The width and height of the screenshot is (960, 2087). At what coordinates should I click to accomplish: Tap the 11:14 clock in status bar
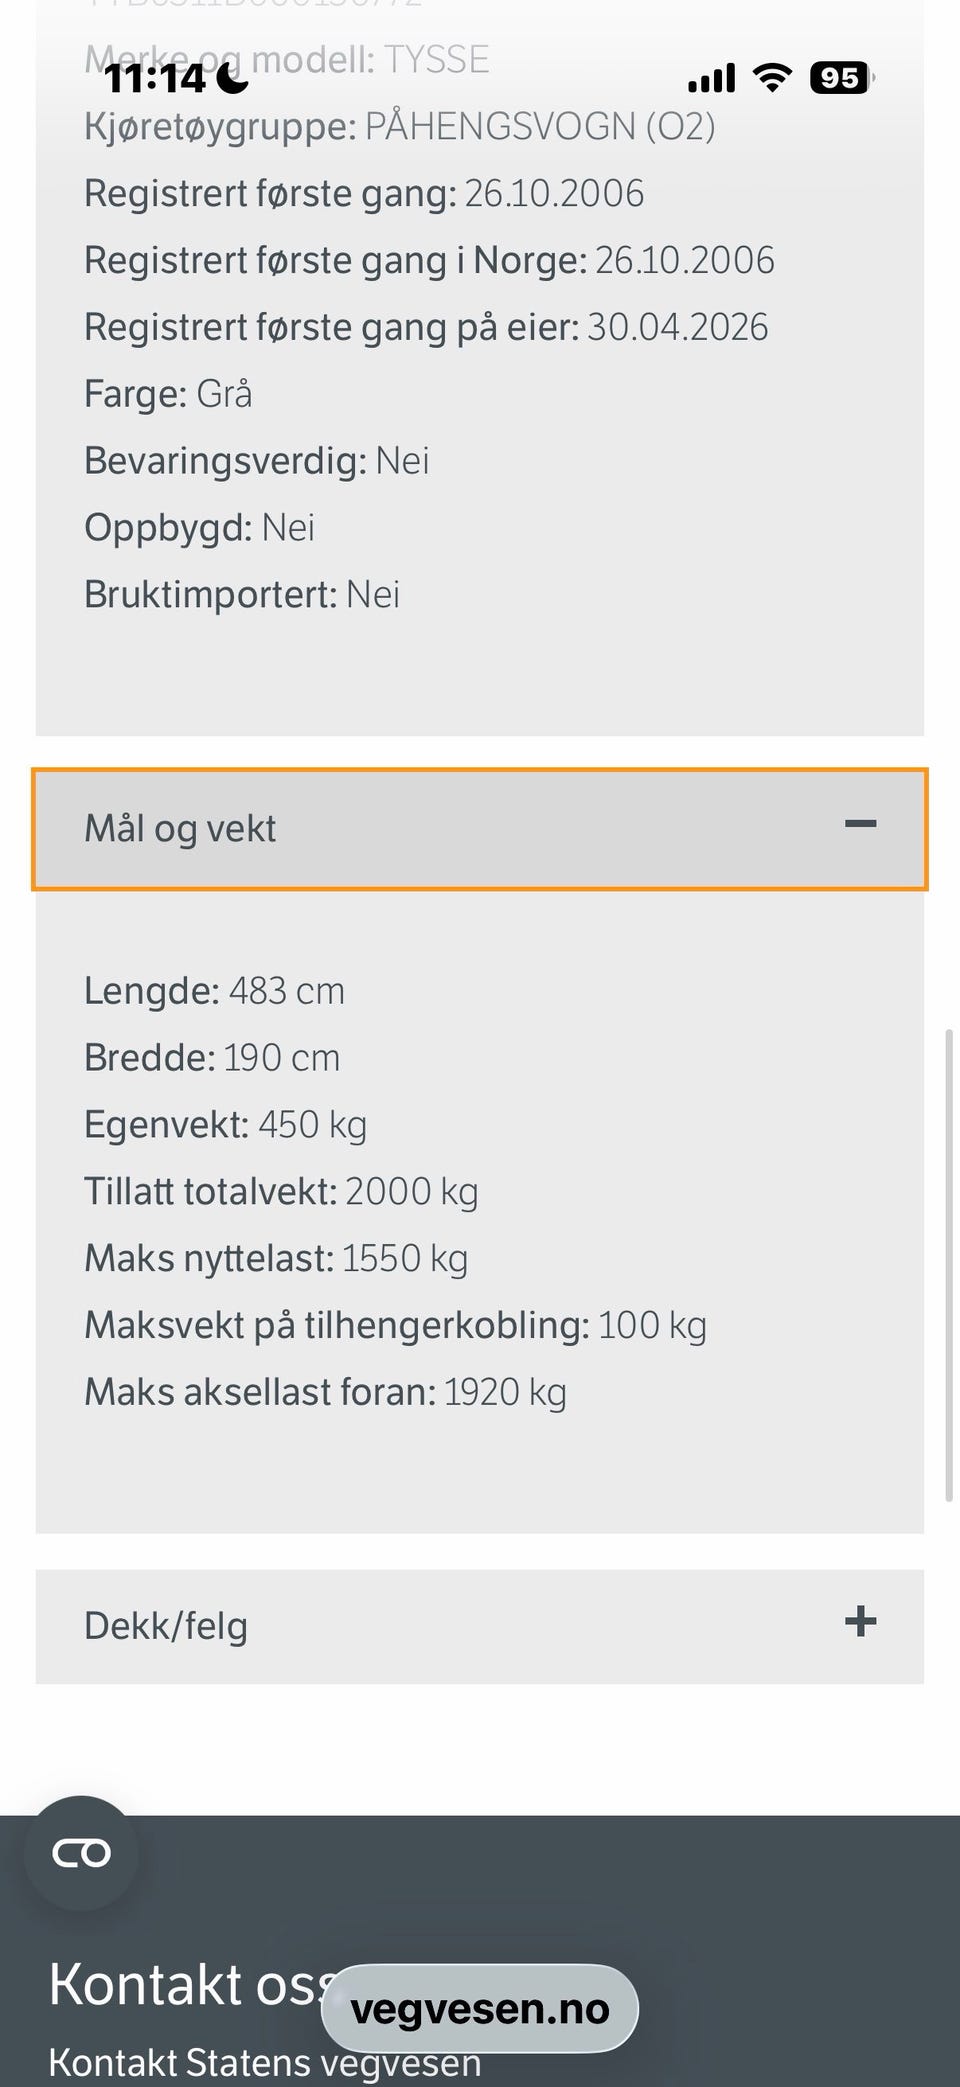click(x=155, y=77)
